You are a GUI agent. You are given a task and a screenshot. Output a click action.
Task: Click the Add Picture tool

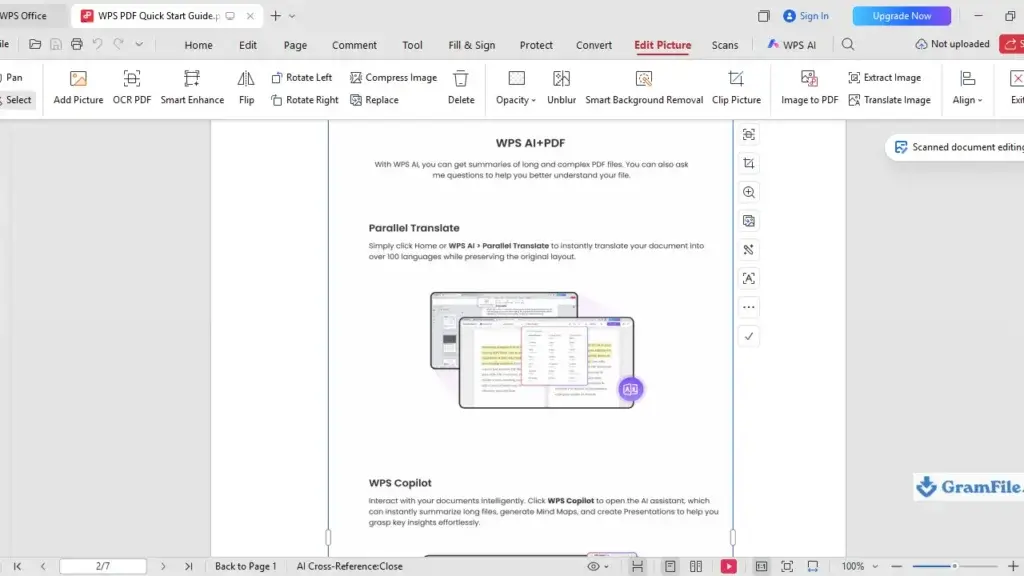78,88
